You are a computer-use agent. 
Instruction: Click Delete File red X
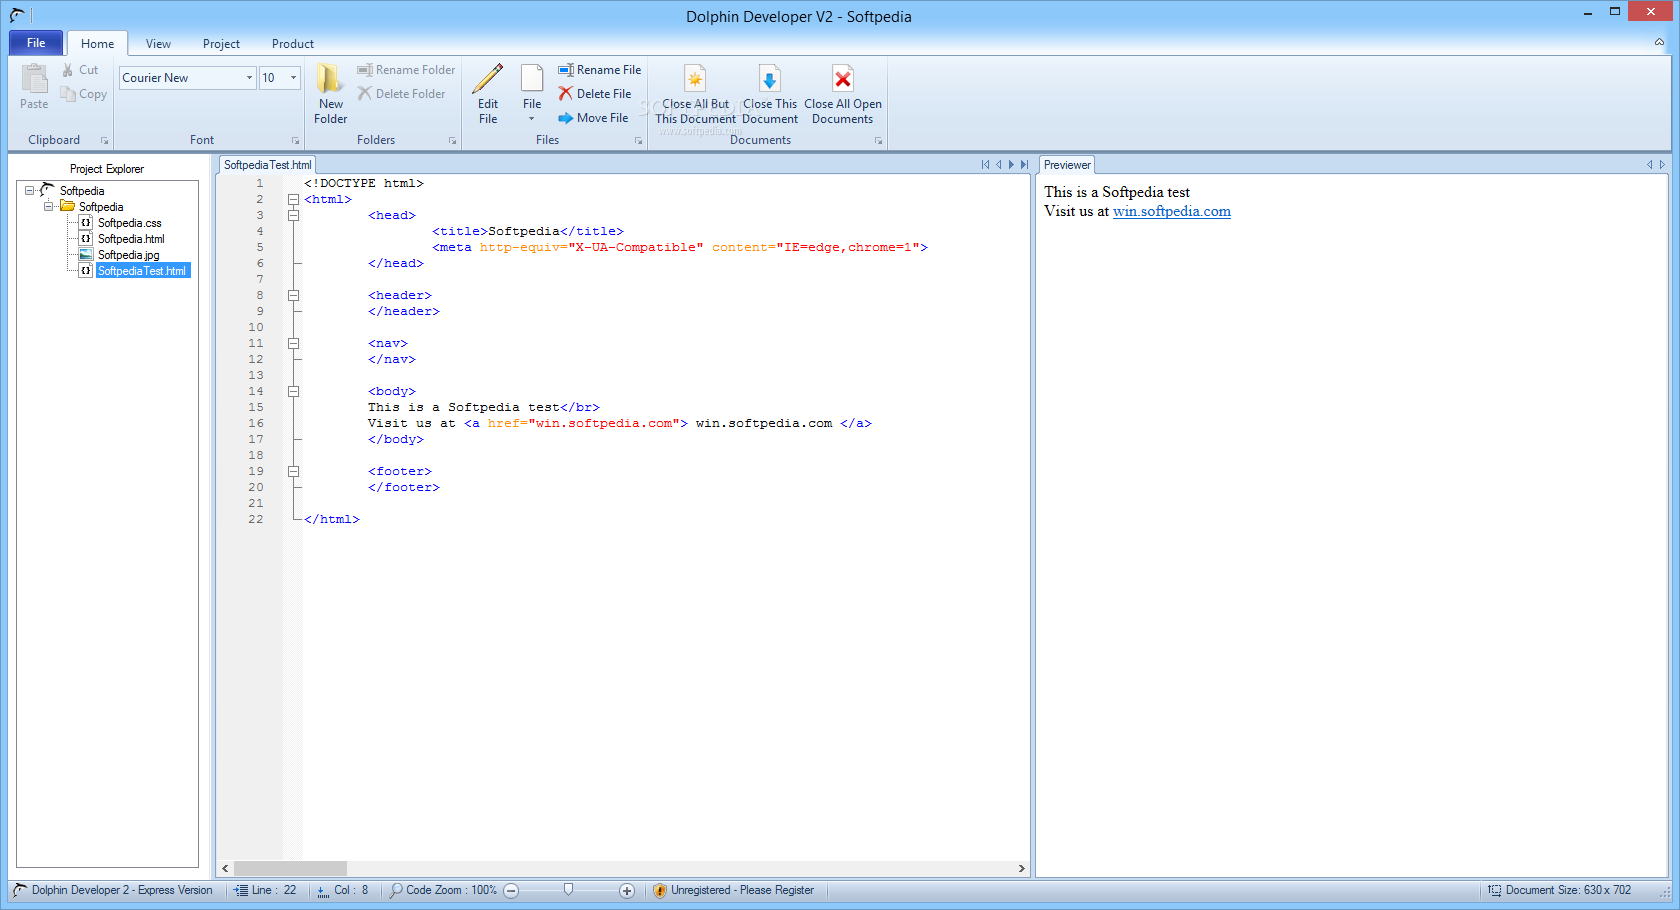tap(595, 94)
